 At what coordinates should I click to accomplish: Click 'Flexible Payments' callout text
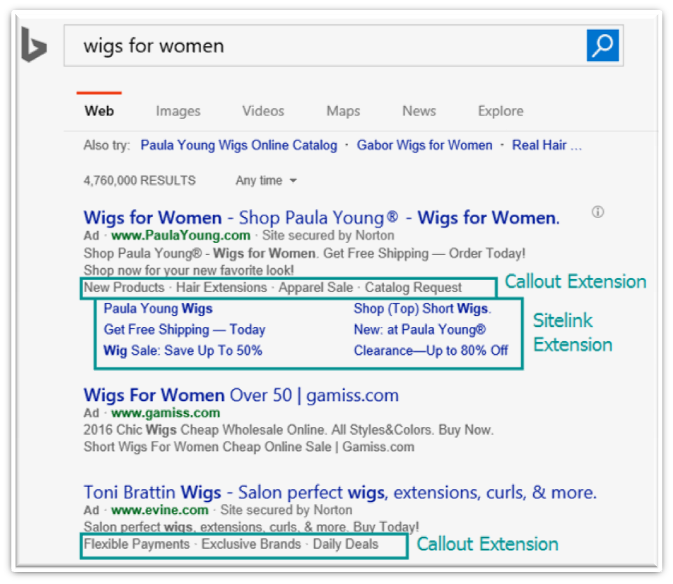point(136,544)
